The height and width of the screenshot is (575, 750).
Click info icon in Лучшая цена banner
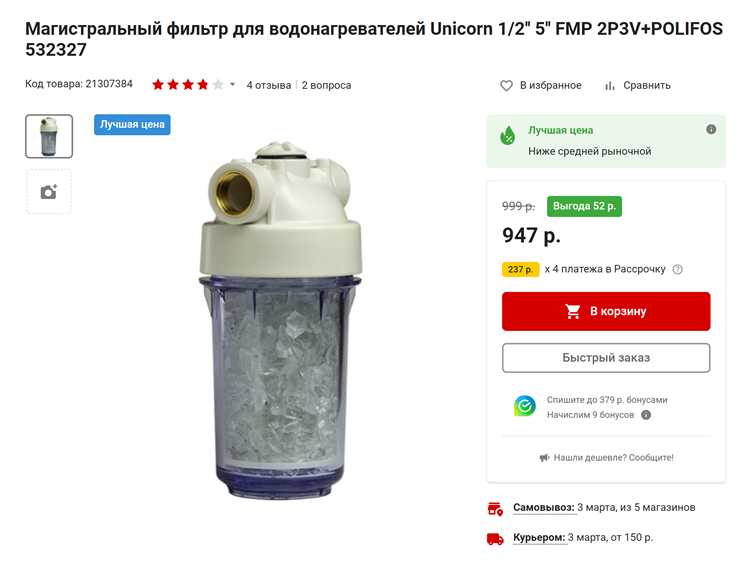point(711,129)
